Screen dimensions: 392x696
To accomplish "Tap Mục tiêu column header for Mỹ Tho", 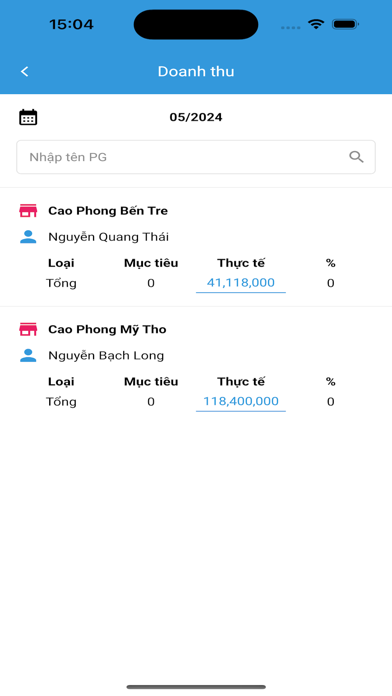I will 151,382.
